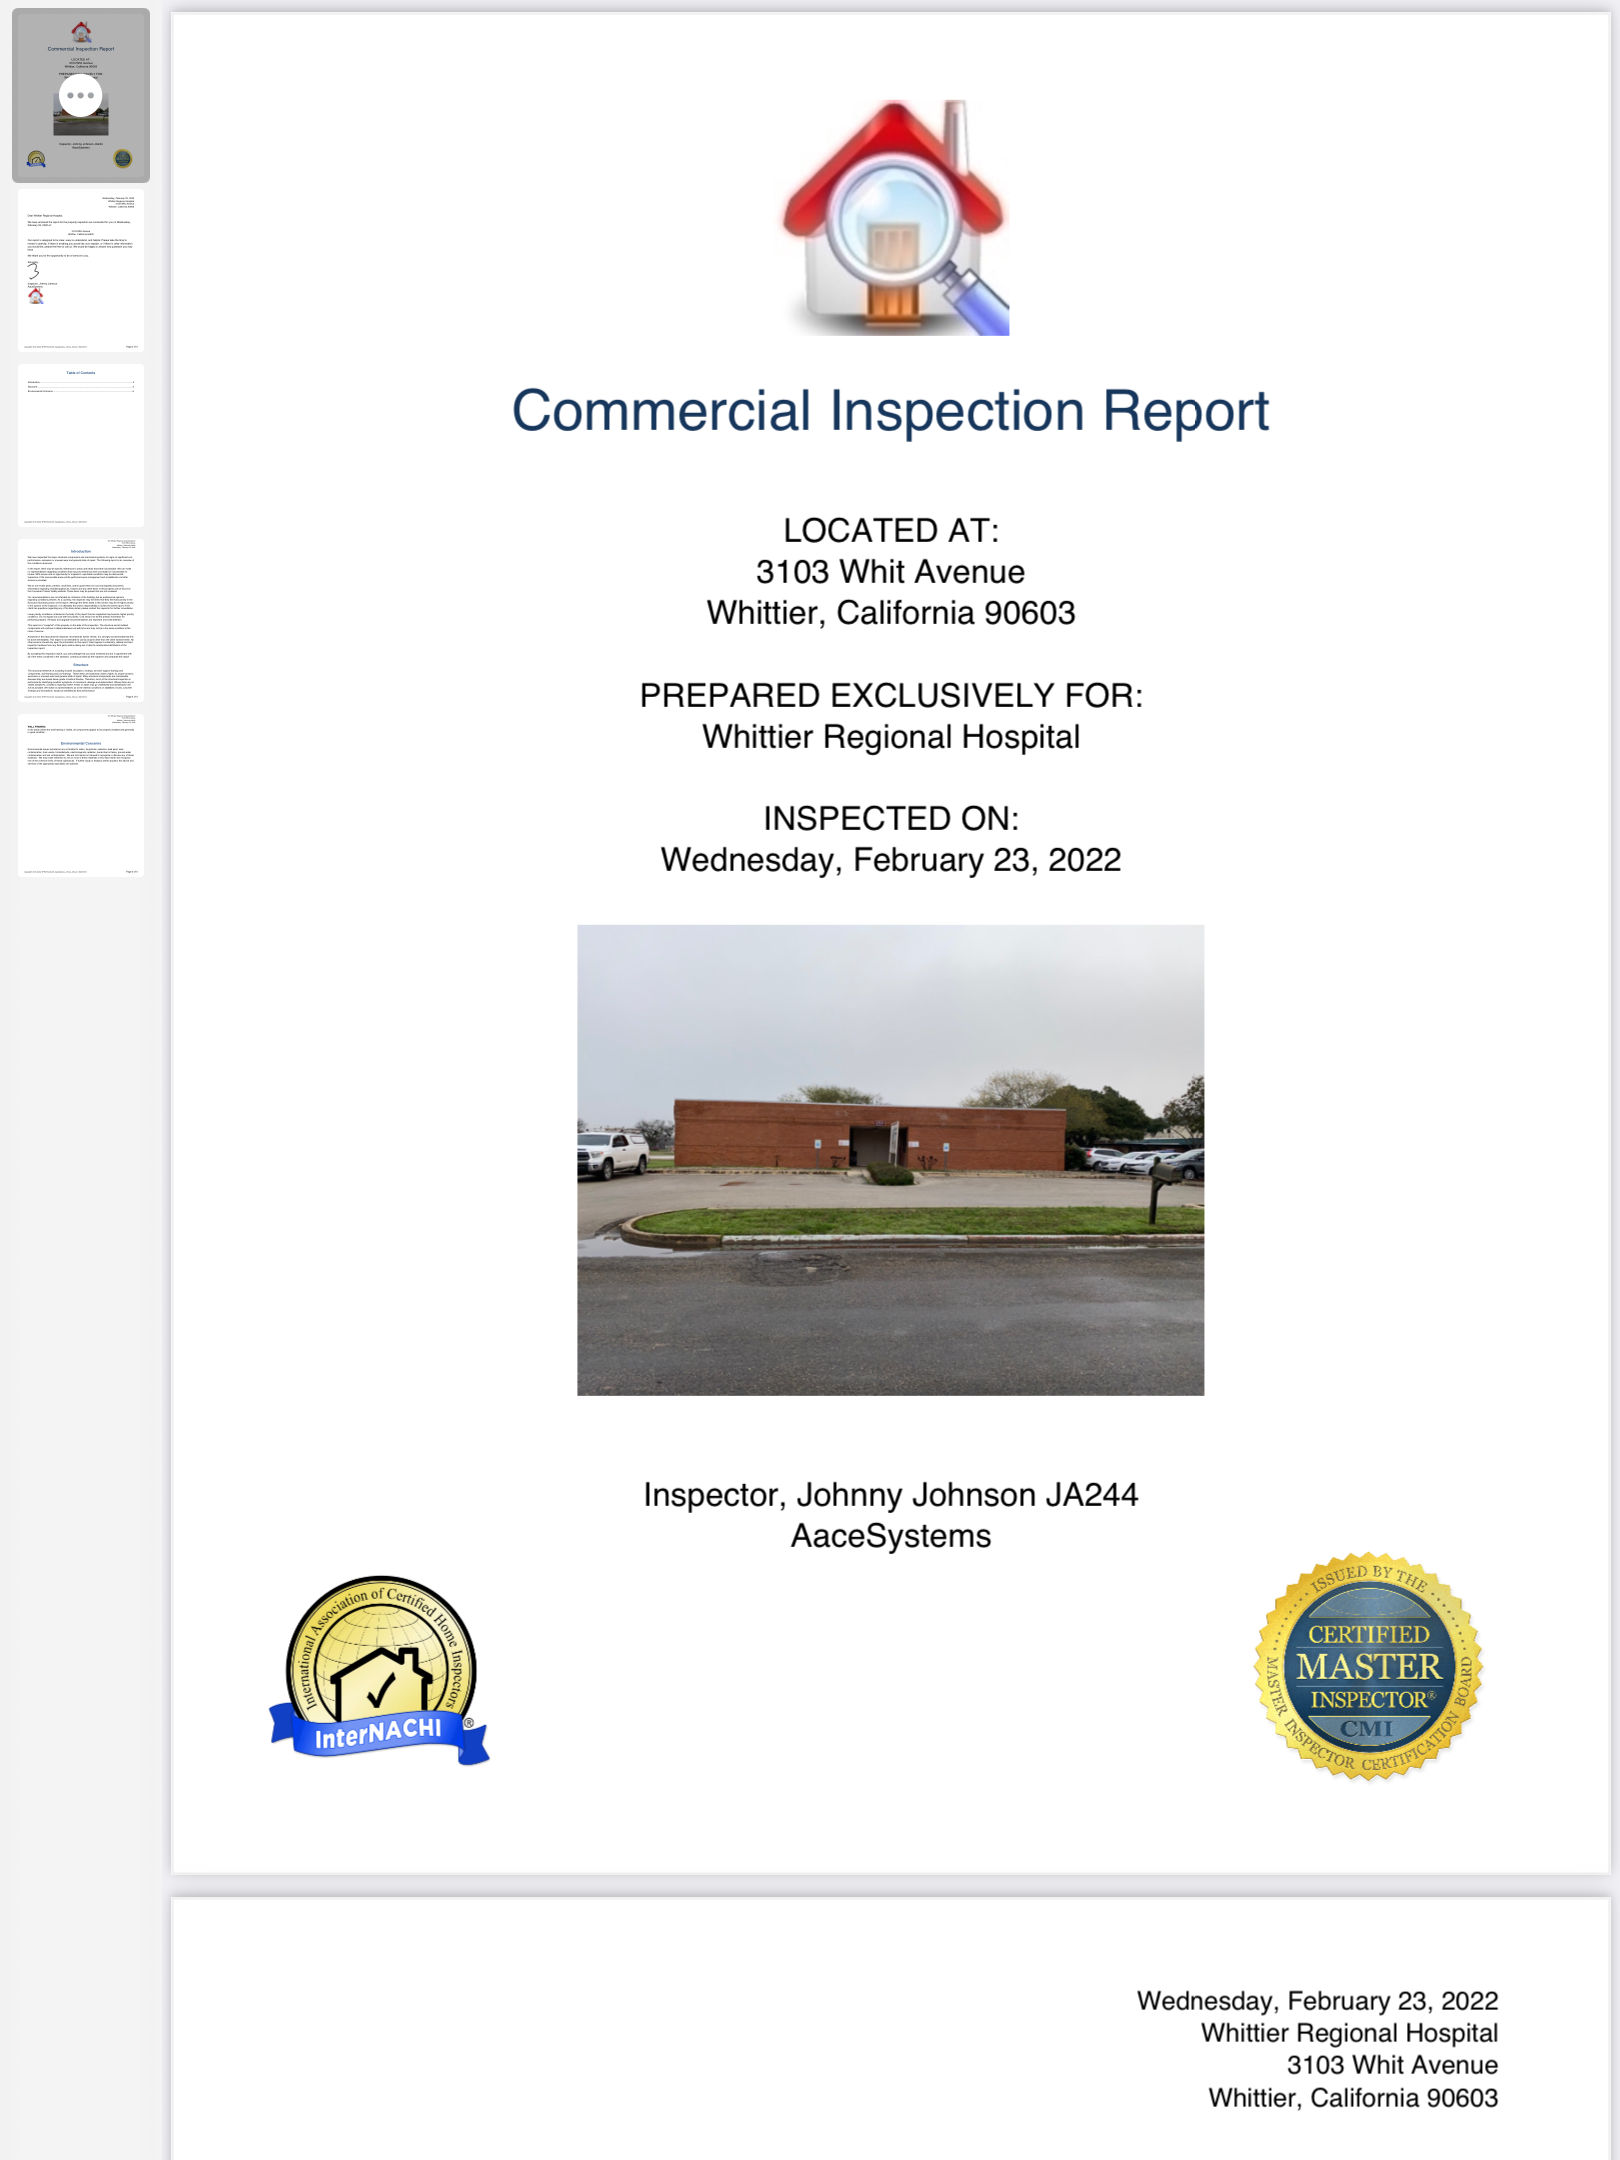Click 'Whittier, California 90603' on cover page
1620x2160 pixels.
(890, 612)
